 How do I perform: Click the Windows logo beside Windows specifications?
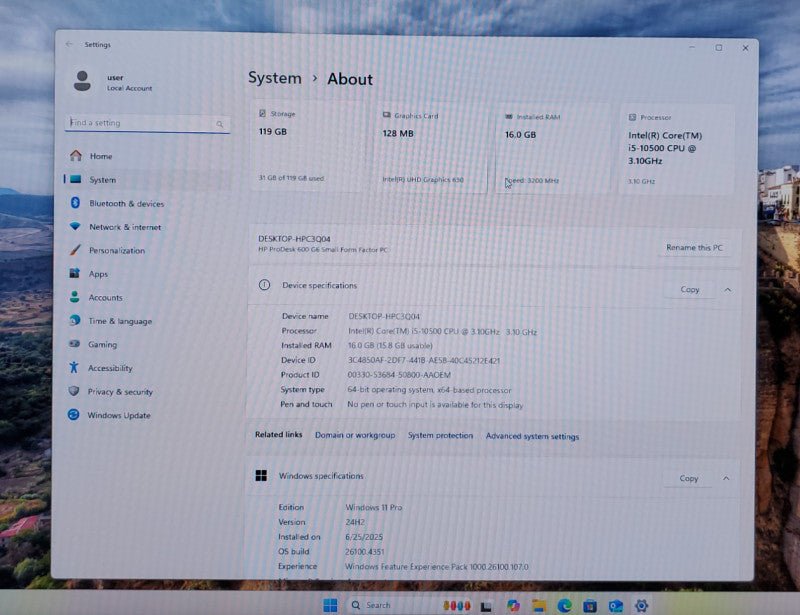click(261, 475)
